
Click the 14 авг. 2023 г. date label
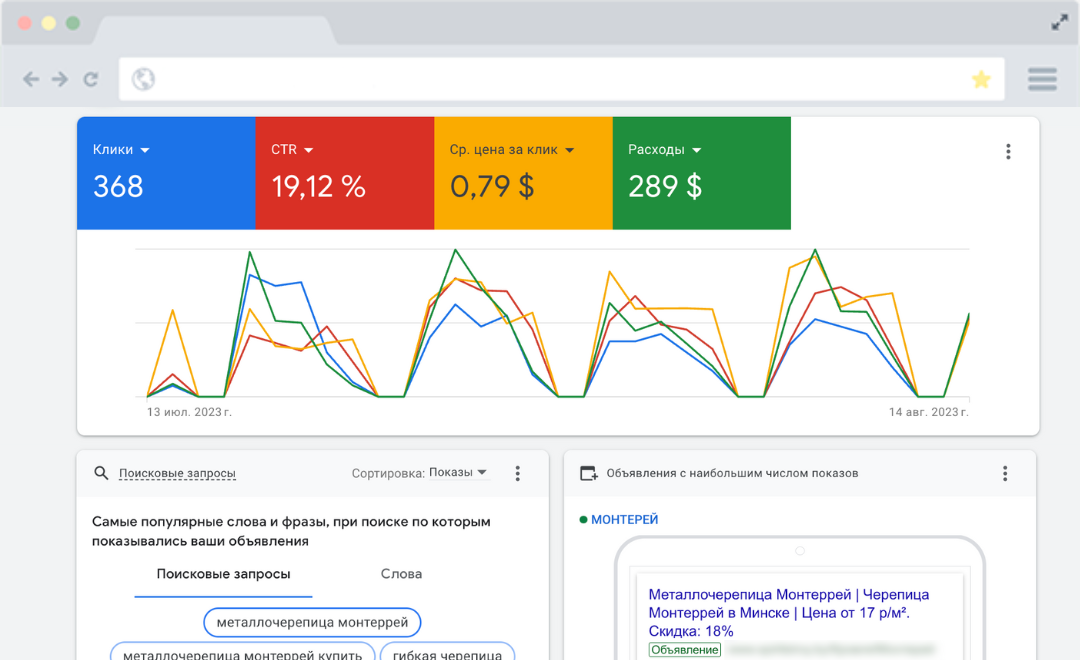pyautogui.click(x=928, y=412)
